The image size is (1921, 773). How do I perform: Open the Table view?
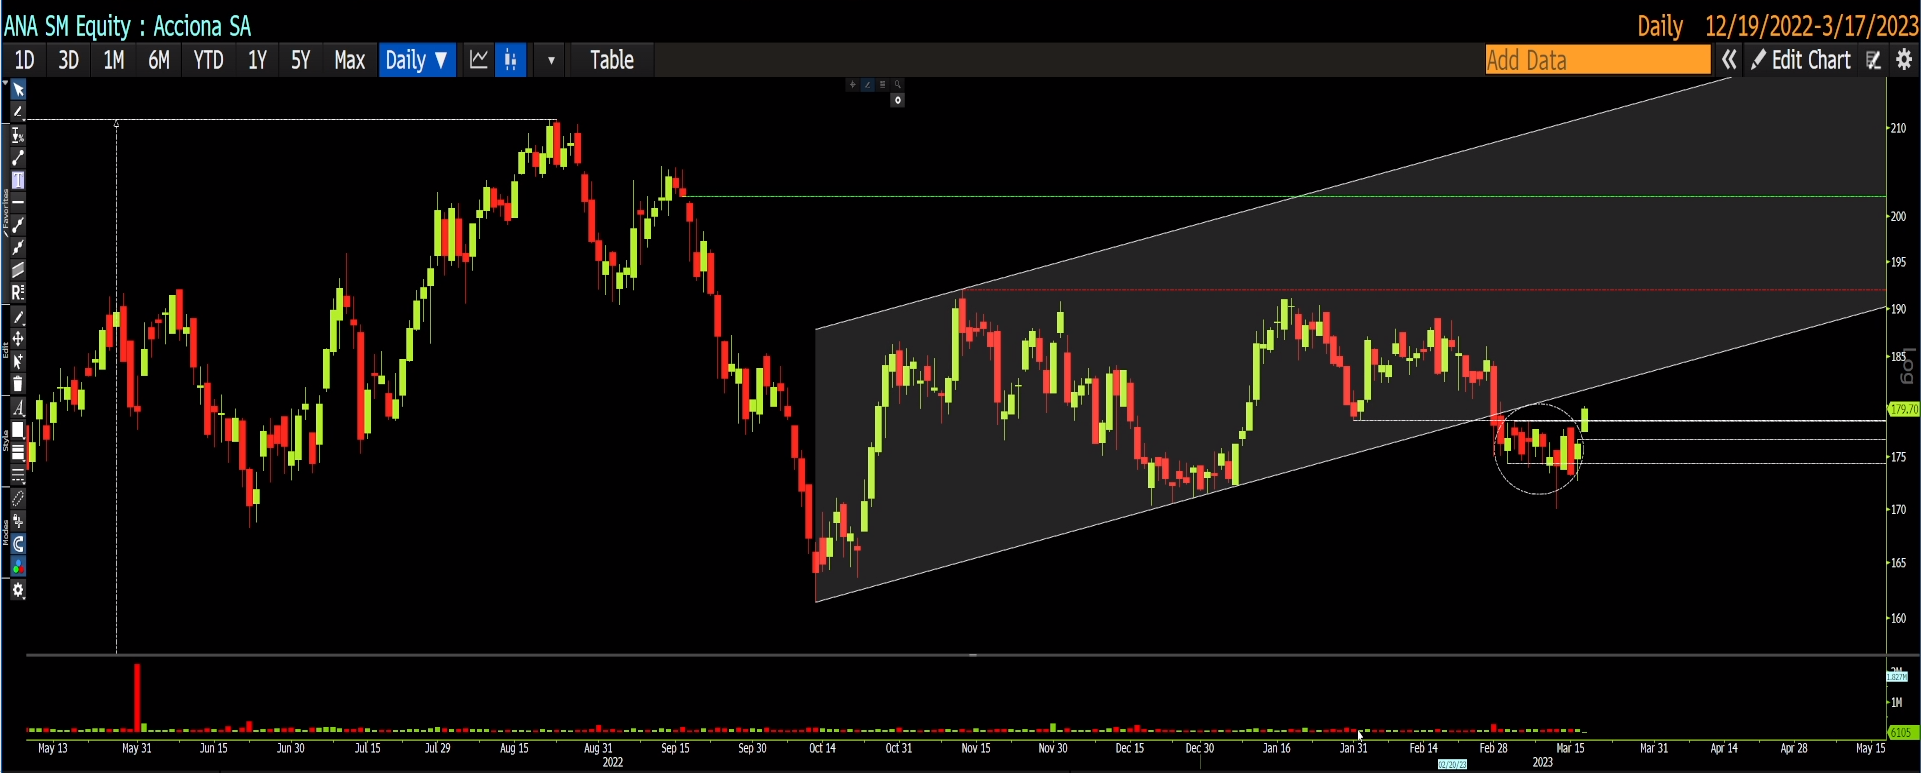click(x=612, y=60)
